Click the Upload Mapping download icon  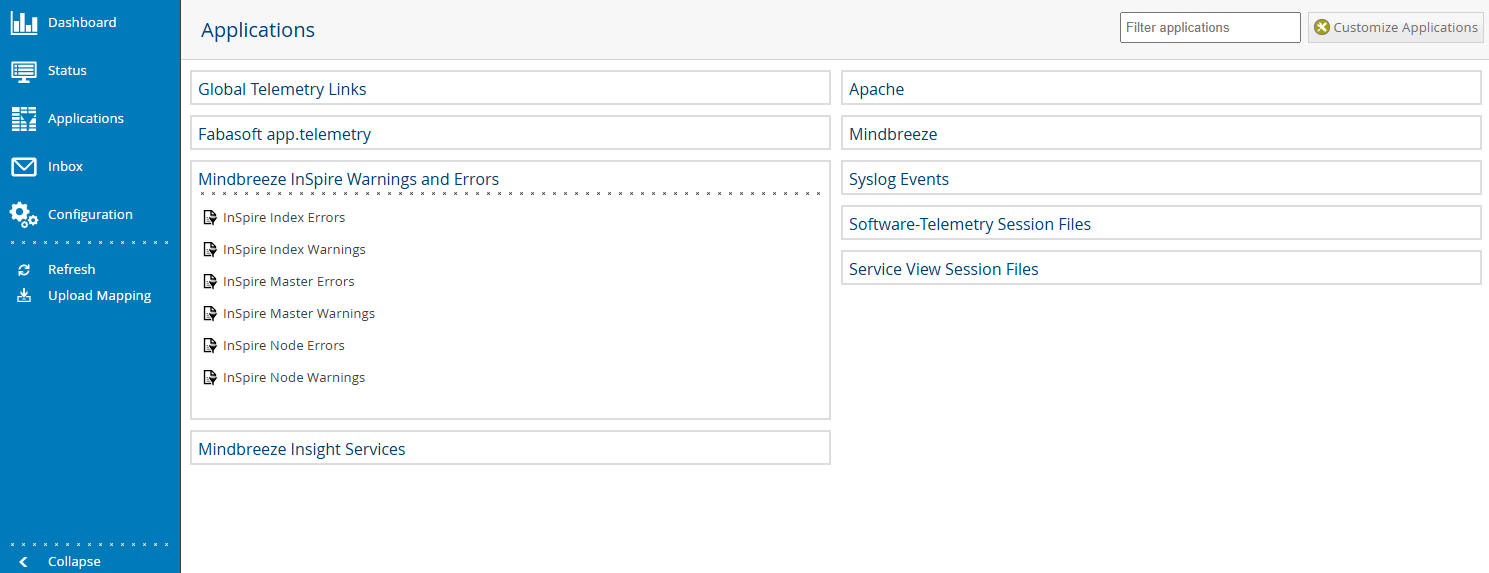pos(24,296)
